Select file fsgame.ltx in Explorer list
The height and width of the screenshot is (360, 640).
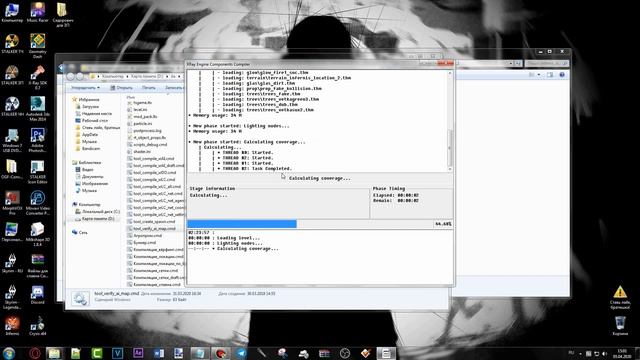click(139, 103)
